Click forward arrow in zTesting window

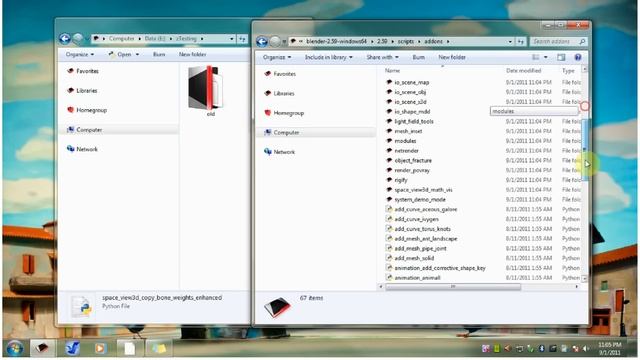[78, 38]
